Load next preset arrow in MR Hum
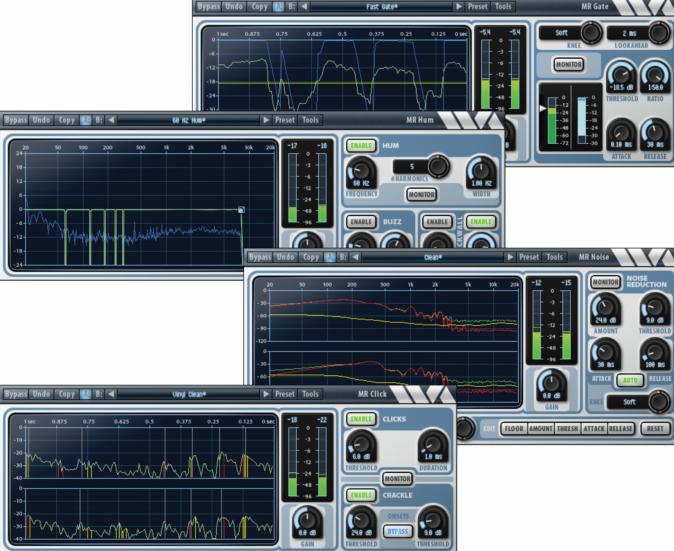674x551 pixels. tap(266, 120)
